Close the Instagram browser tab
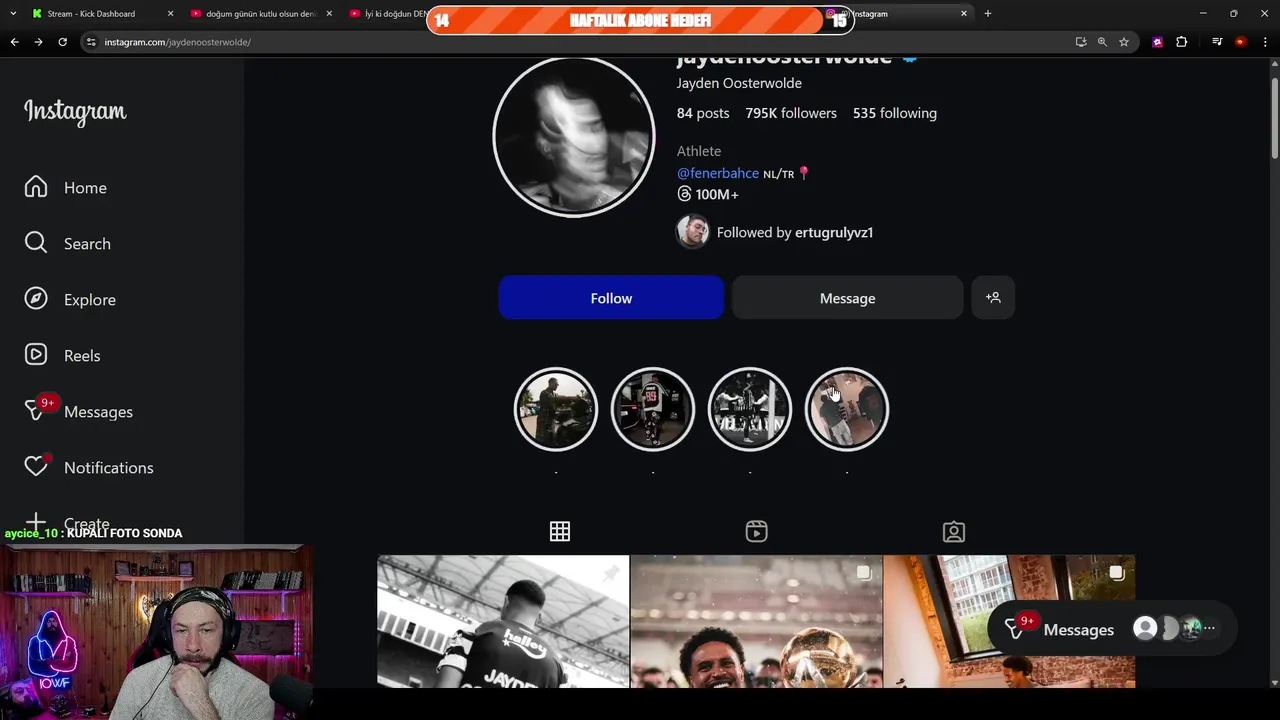 [964, 14]
